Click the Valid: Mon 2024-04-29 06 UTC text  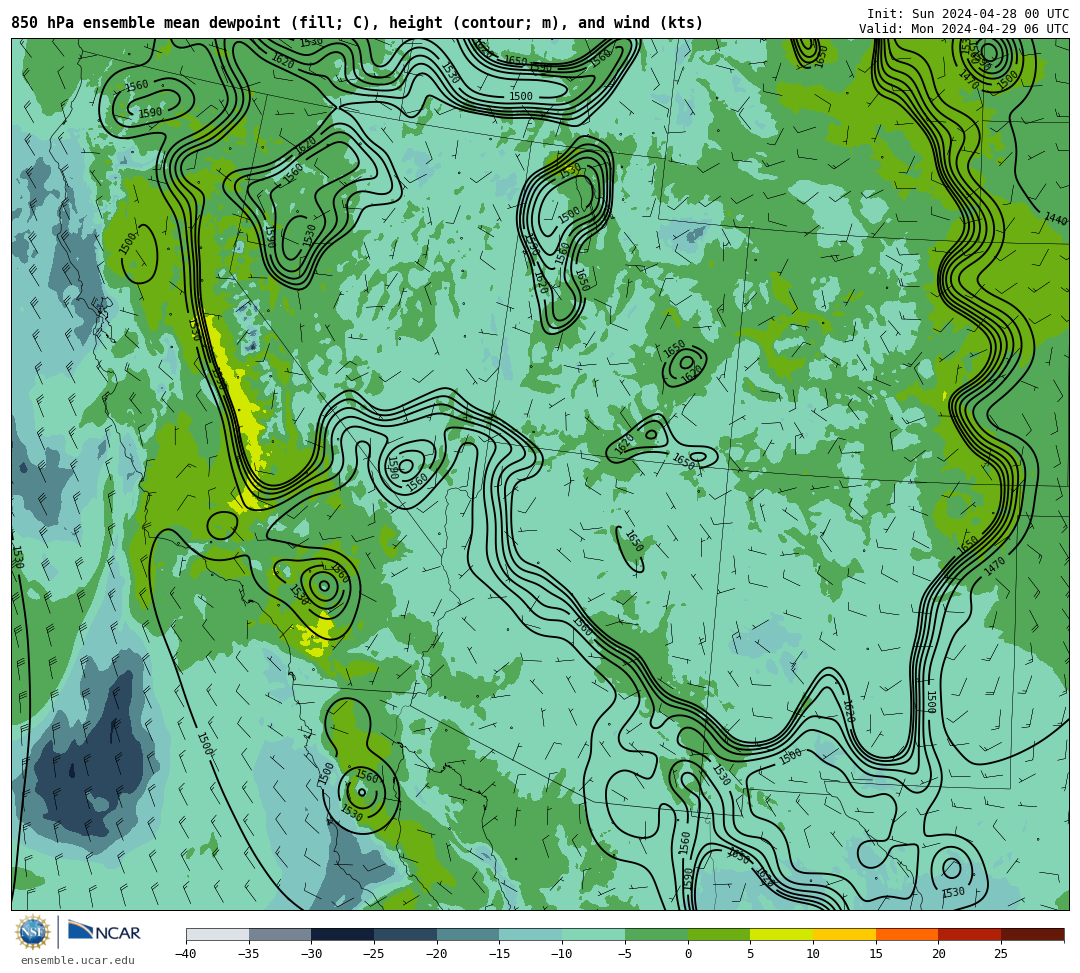[964, 29]
